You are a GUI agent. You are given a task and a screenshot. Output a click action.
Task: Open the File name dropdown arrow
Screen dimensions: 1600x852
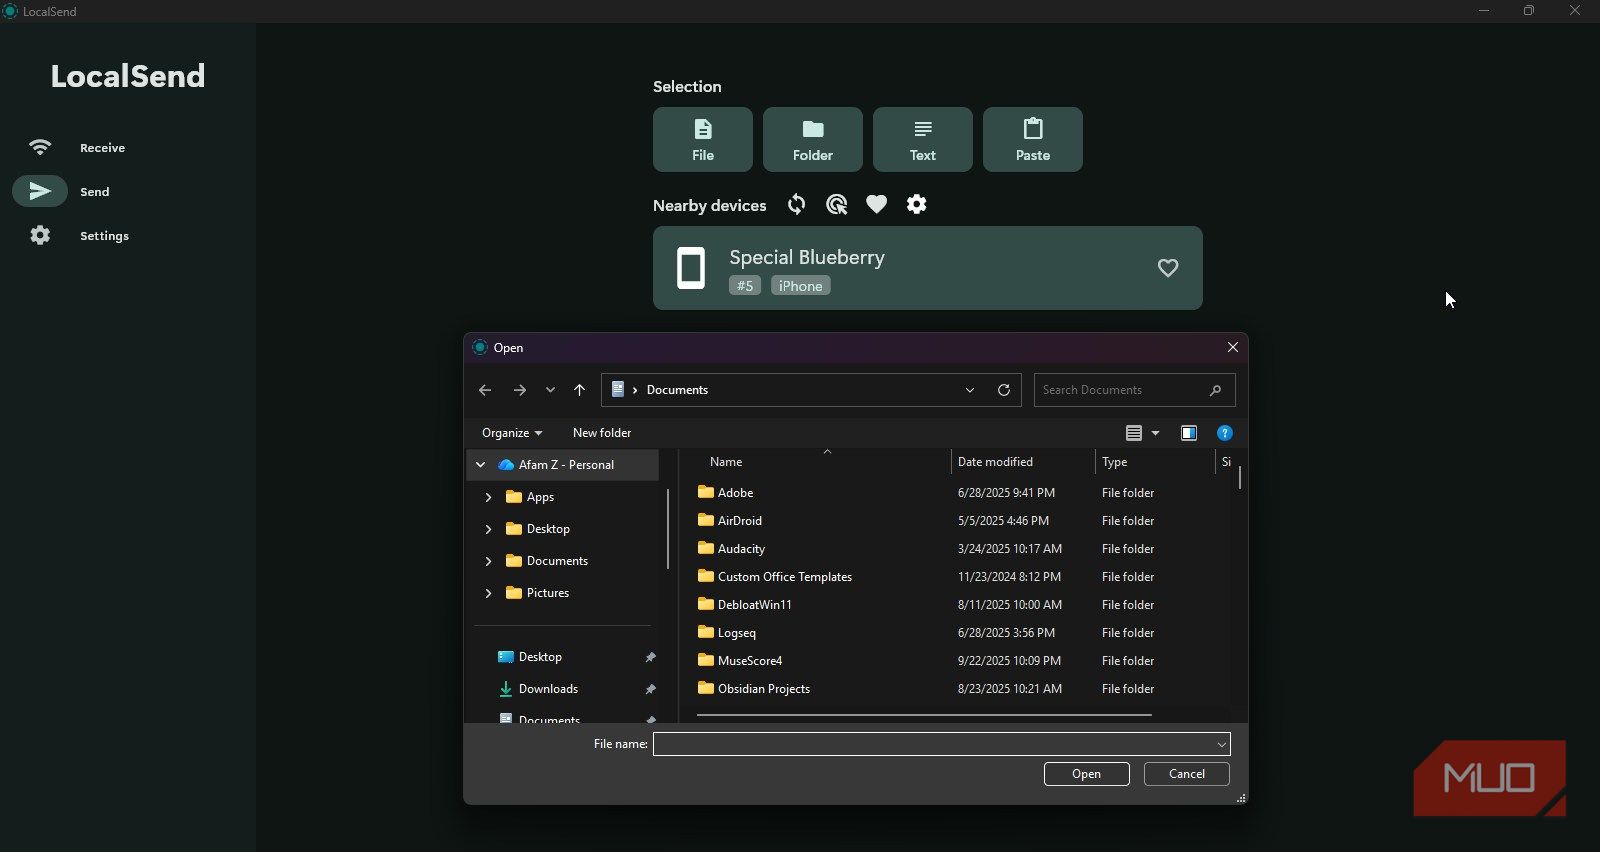click(1221, 744)
